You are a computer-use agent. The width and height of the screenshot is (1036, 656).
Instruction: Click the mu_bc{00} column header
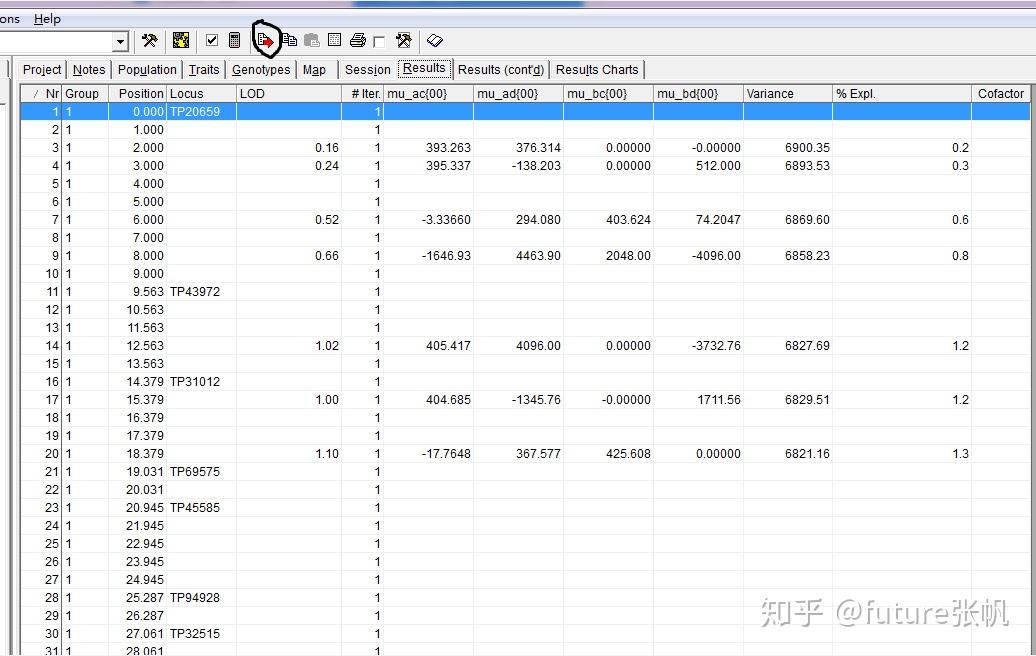tap(608, 94)
